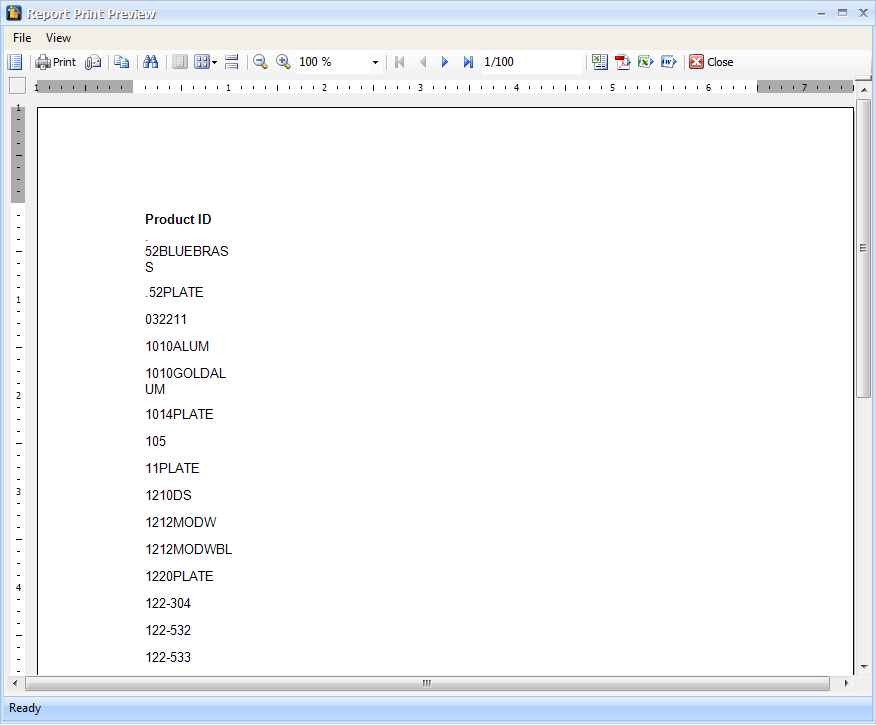The image size is (876, 725).
Task: Go to last page arrow
Action: (468, 62)
